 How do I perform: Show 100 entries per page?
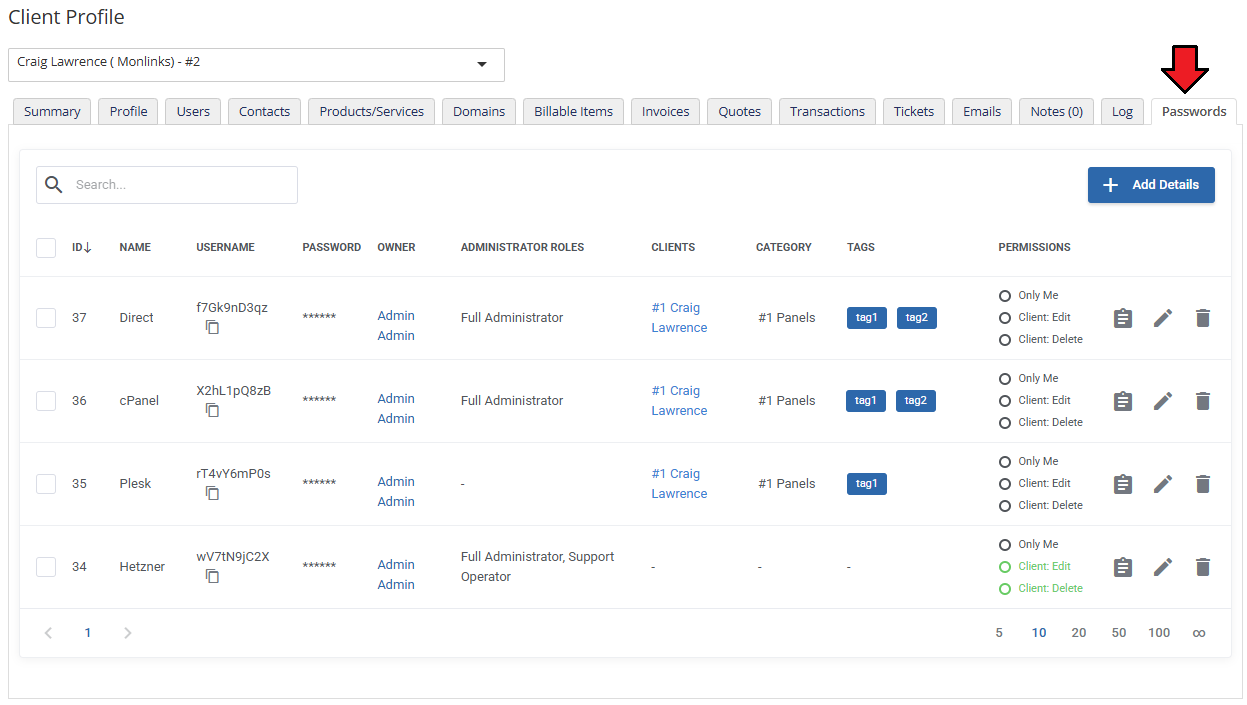1159,633
